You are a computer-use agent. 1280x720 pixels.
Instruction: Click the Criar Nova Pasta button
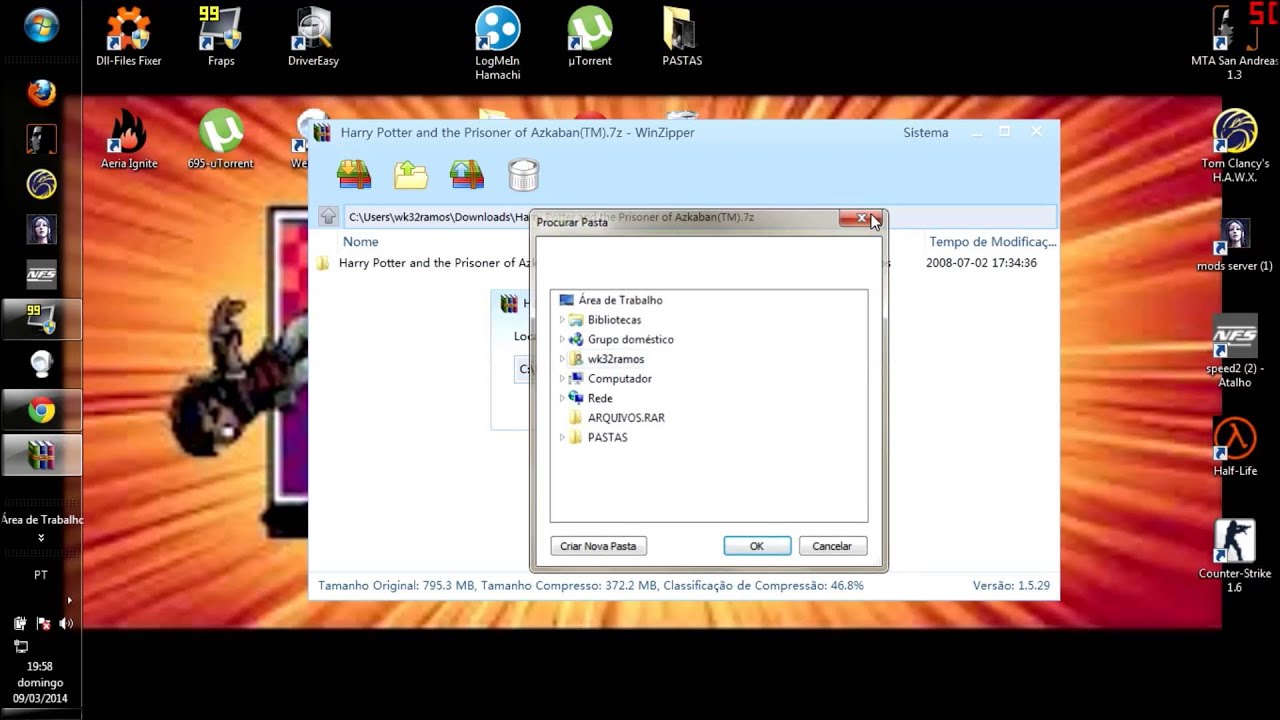pyautogui.click(x=598, y=546)
